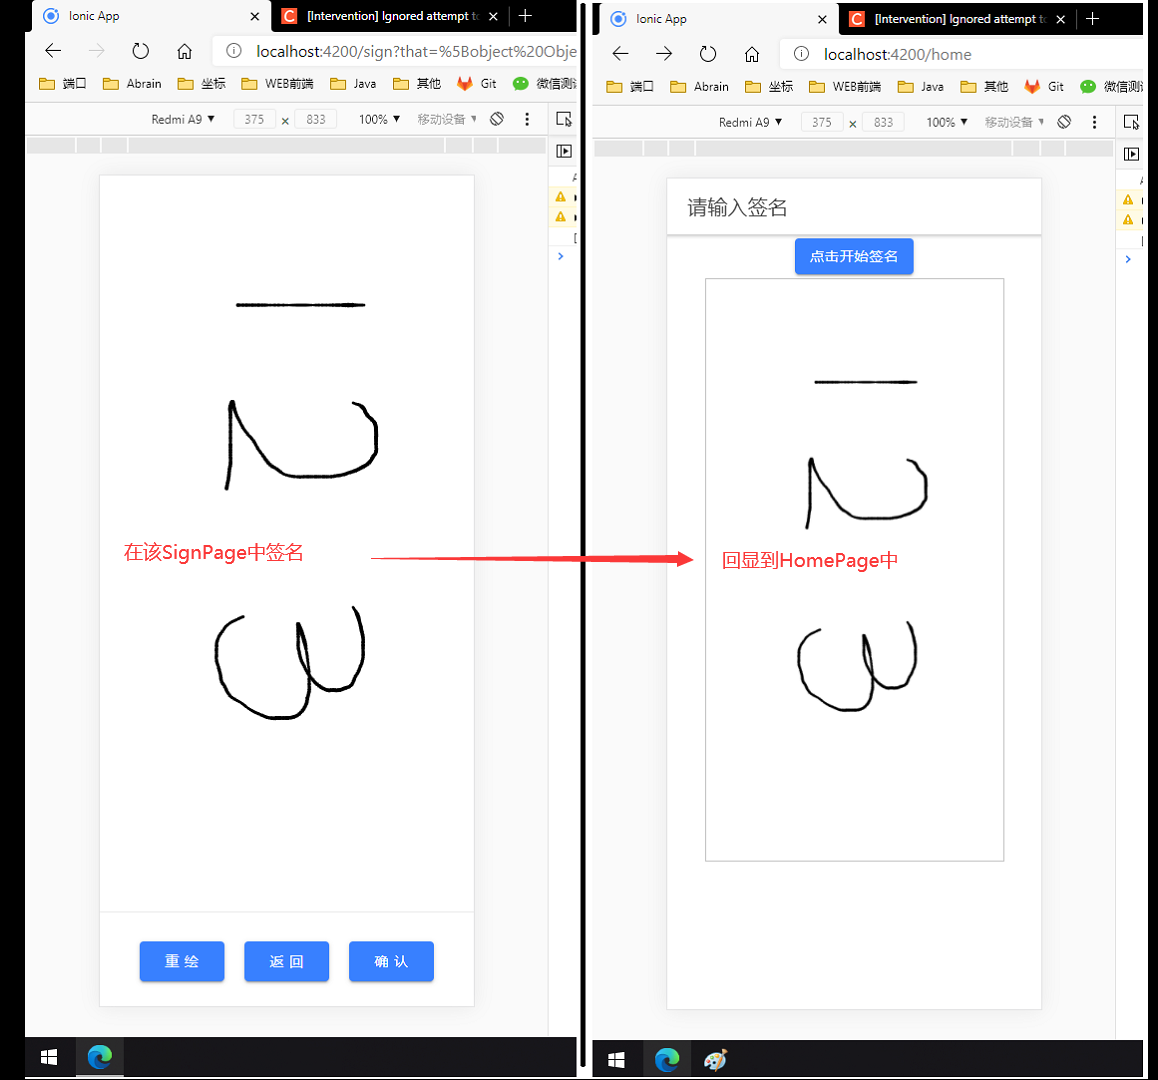Go to home page in left browser
Screen dimensions: 1158x1080
[185, 51]
